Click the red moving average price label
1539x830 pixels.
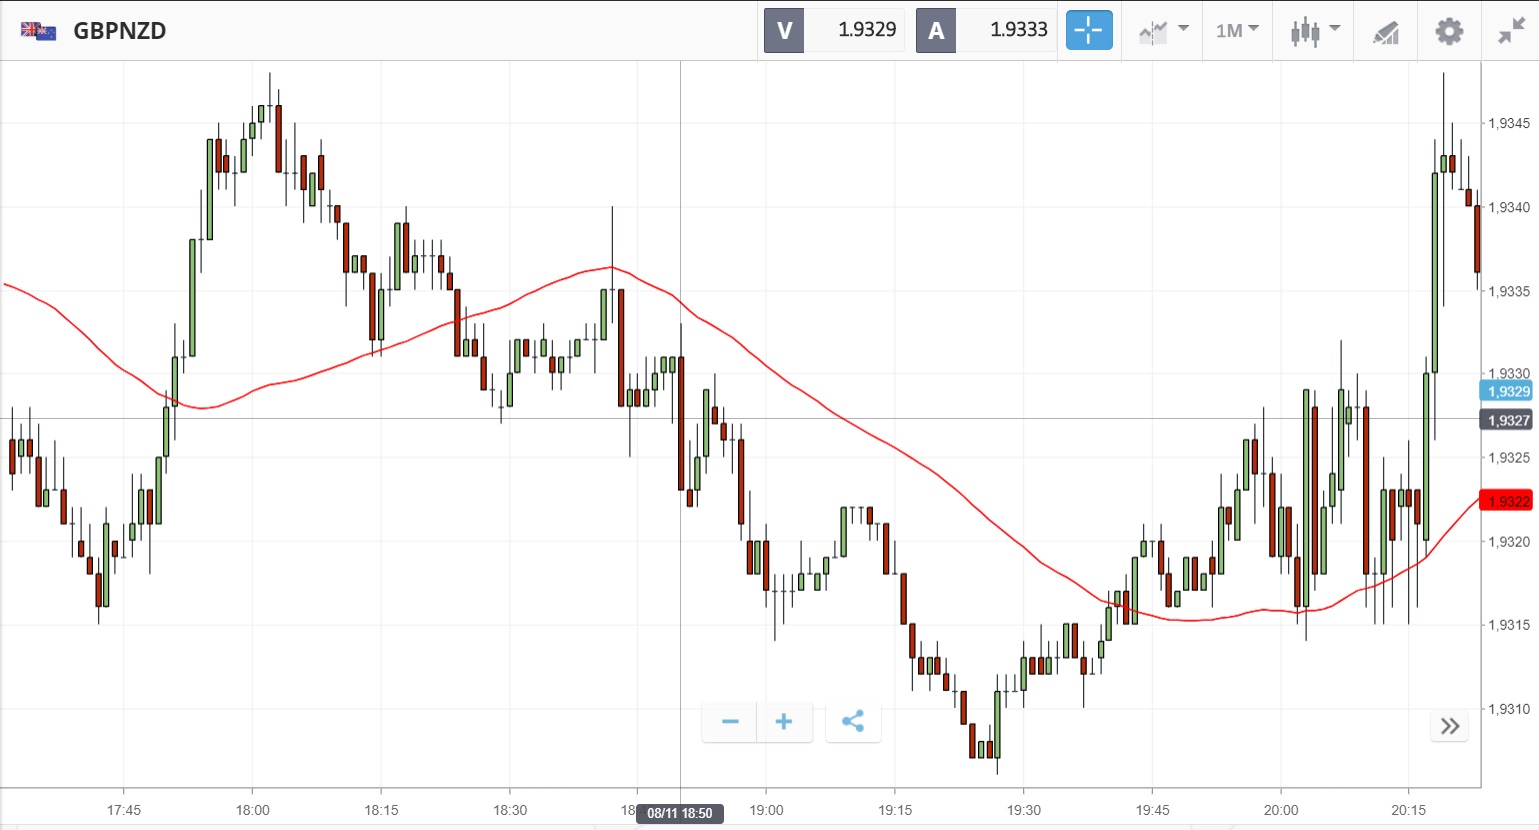[x=1506, y=501]
